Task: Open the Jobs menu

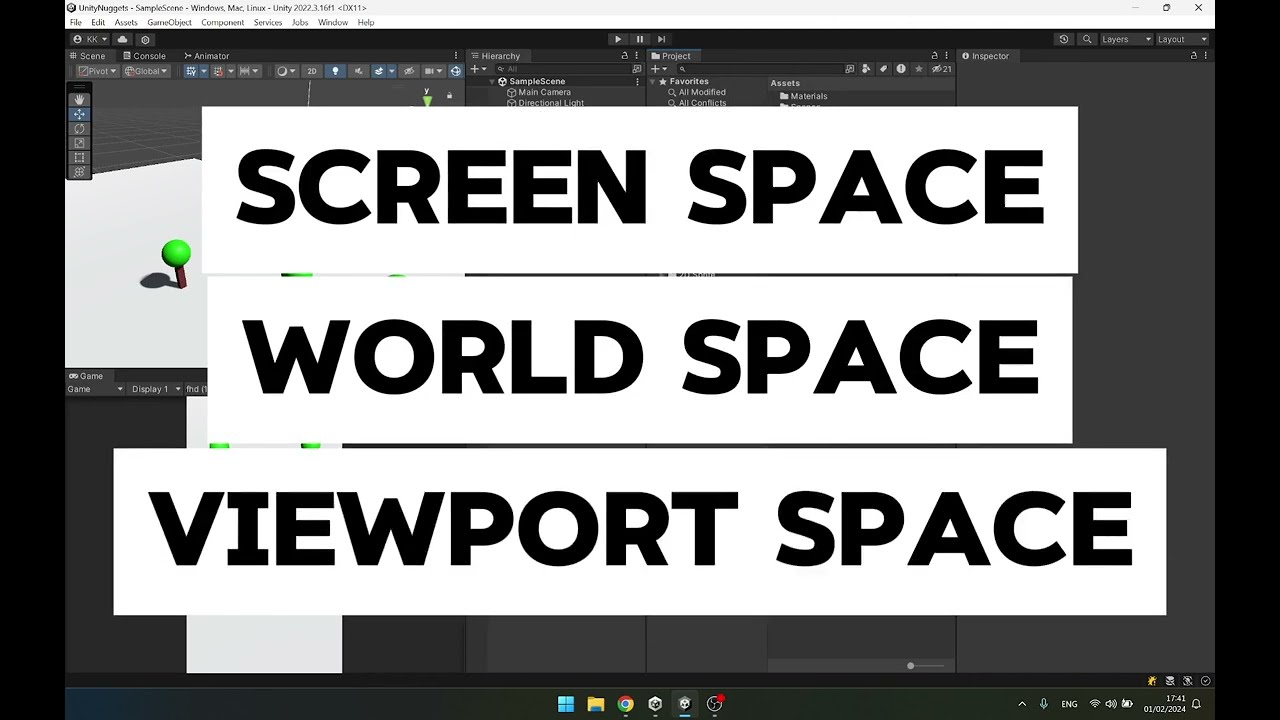Action: 300,22
